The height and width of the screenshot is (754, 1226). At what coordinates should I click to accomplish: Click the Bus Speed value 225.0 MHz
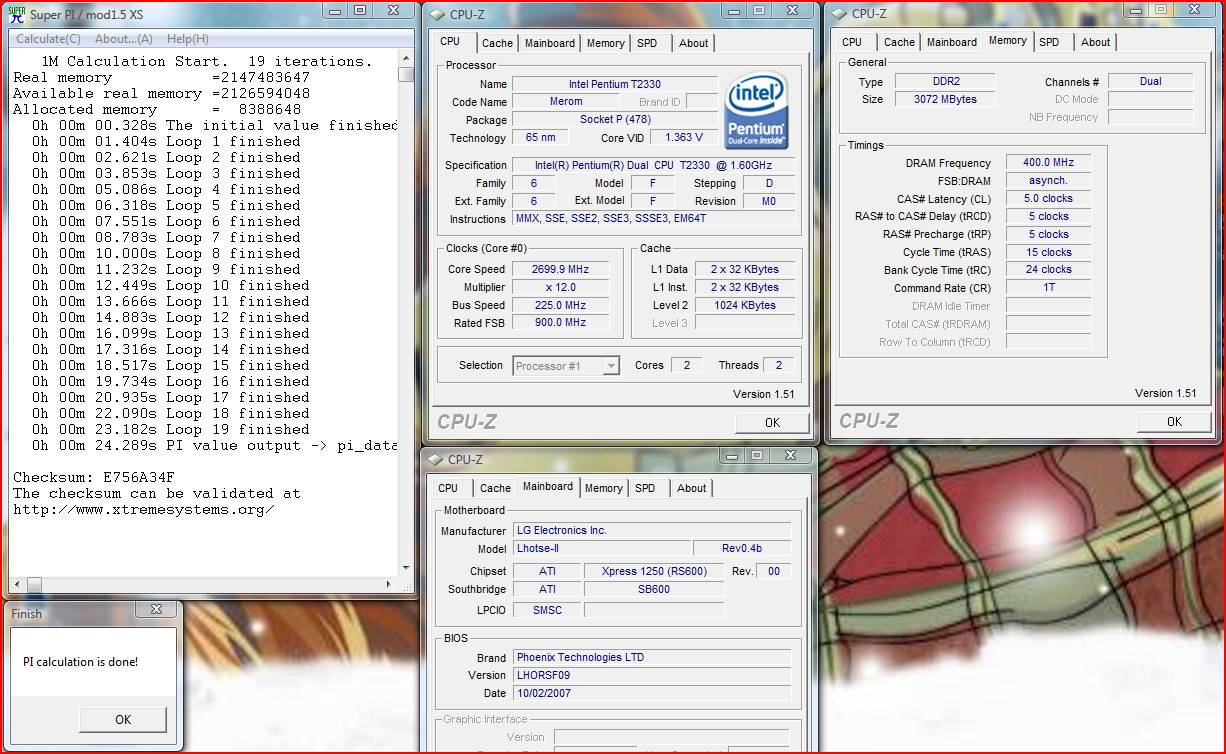point(561,305)
